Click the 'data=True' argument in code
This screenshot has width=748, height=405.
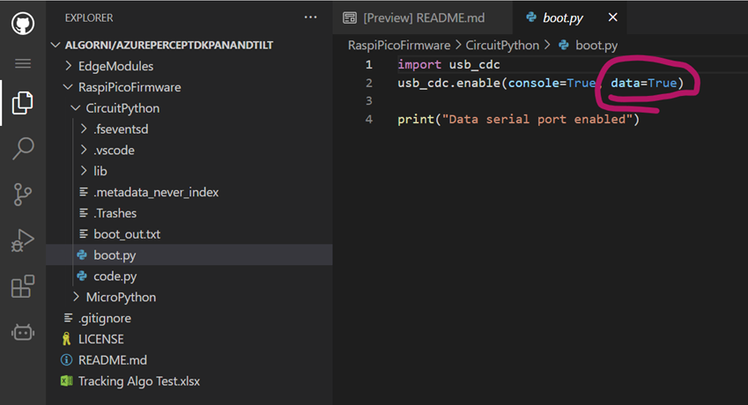coord(644,83)
